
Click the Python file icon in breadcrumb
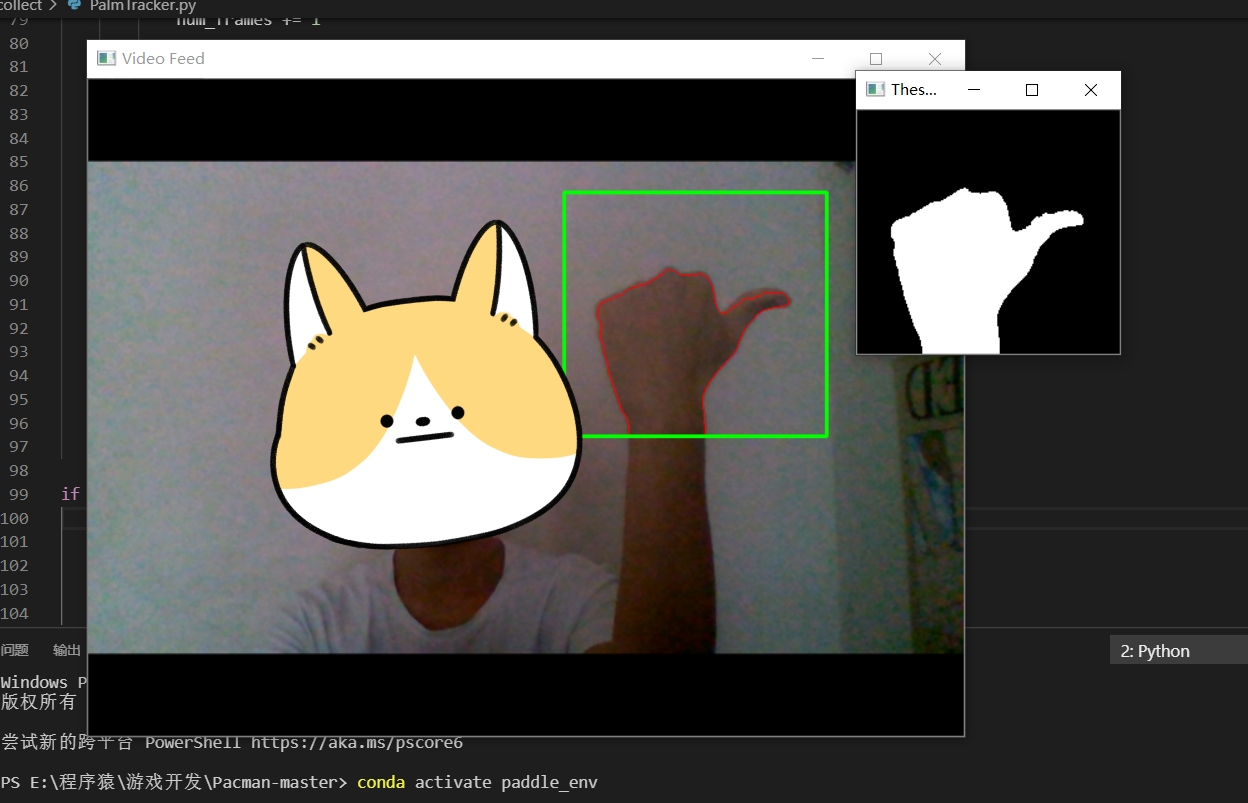(x=74, y=5)
